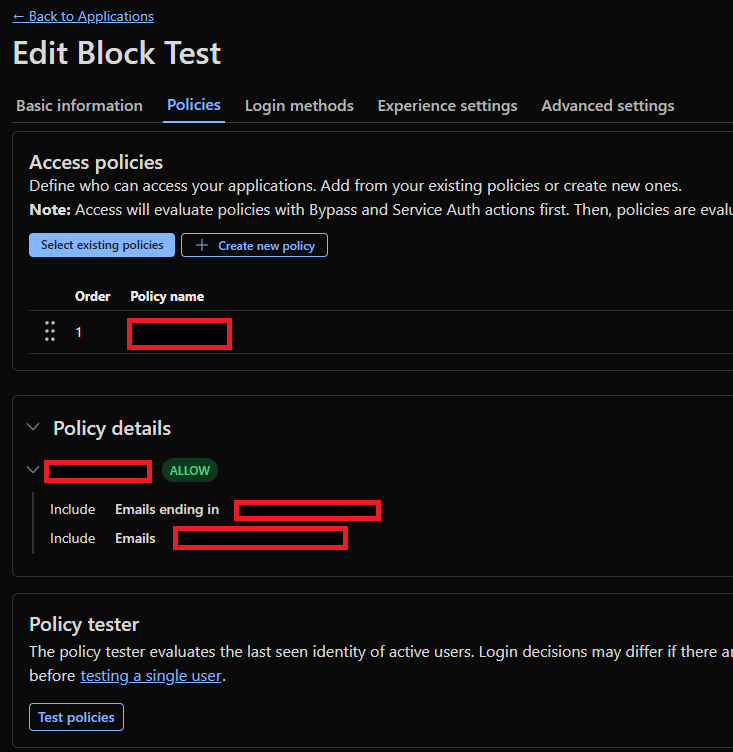Click the redacted policy name in row 1
This screenshot has width=733, height=752.
(180, 333)
